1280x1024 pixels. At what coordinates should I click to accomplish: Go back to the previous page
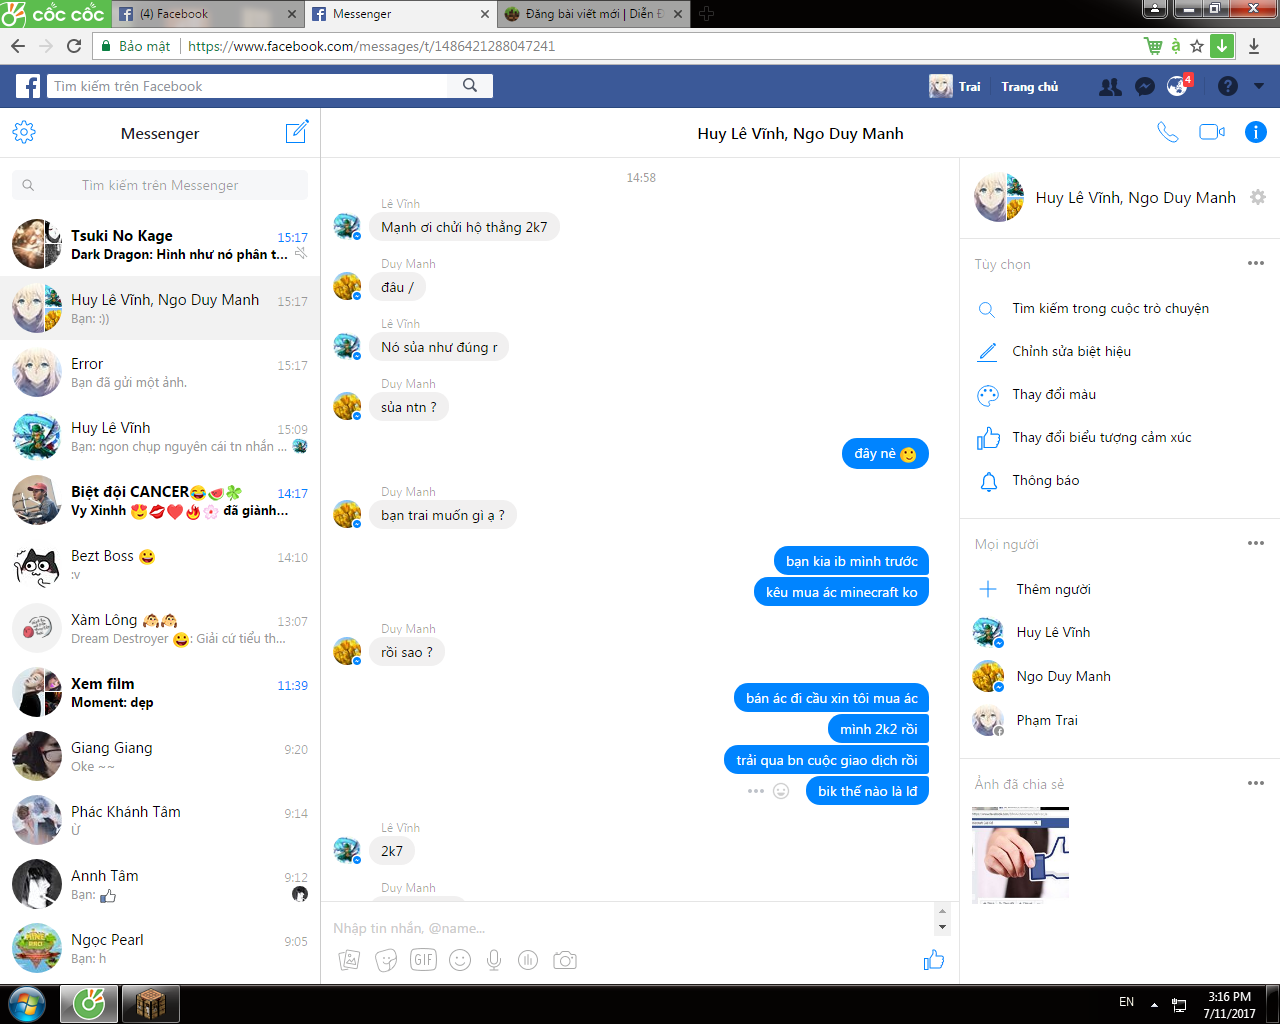coord(18,46)
